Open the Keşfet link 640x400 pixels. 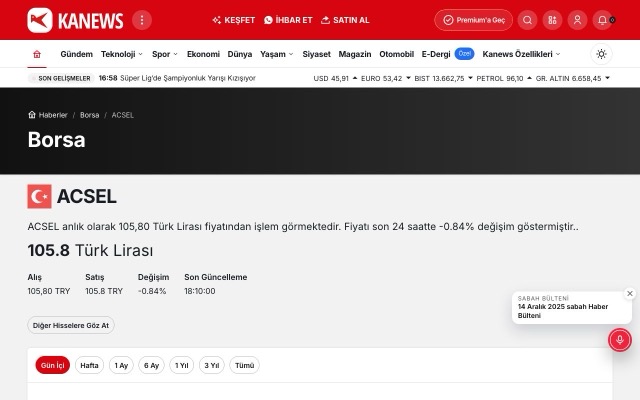(x=233, y=20)
